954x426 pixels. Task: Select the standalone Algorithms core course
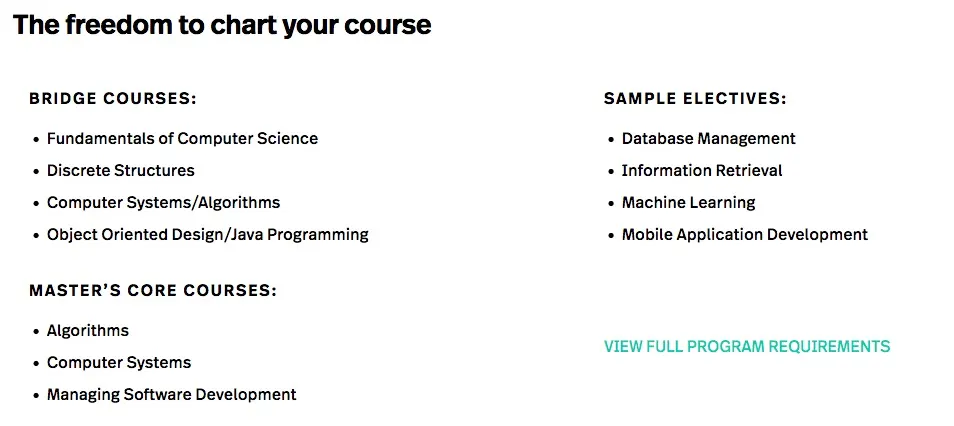[x=88, y=331]
